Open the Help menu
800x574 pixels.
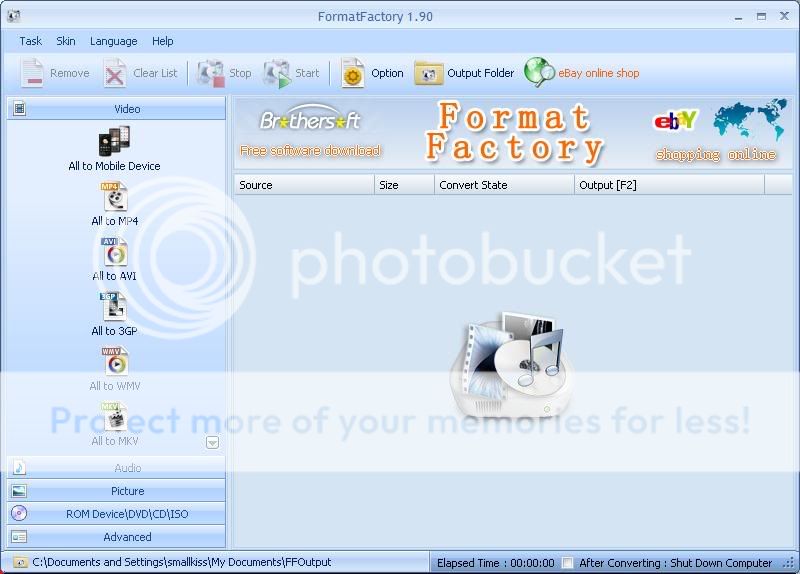[163, 41]
